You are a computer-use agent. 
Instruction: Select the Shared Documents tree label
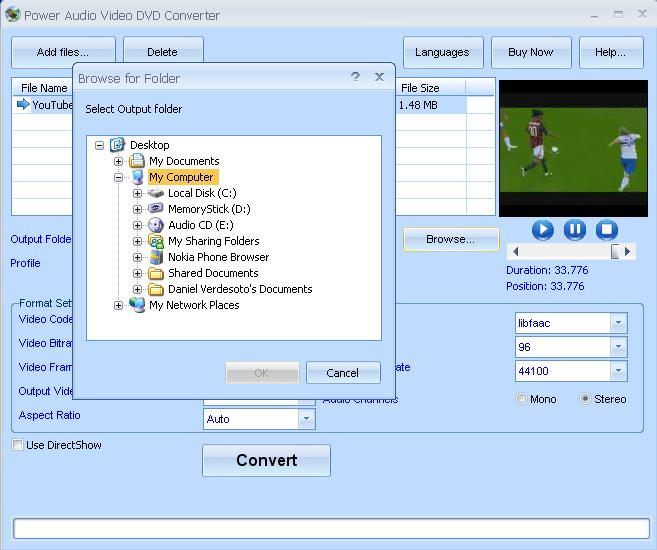(213, 273)
